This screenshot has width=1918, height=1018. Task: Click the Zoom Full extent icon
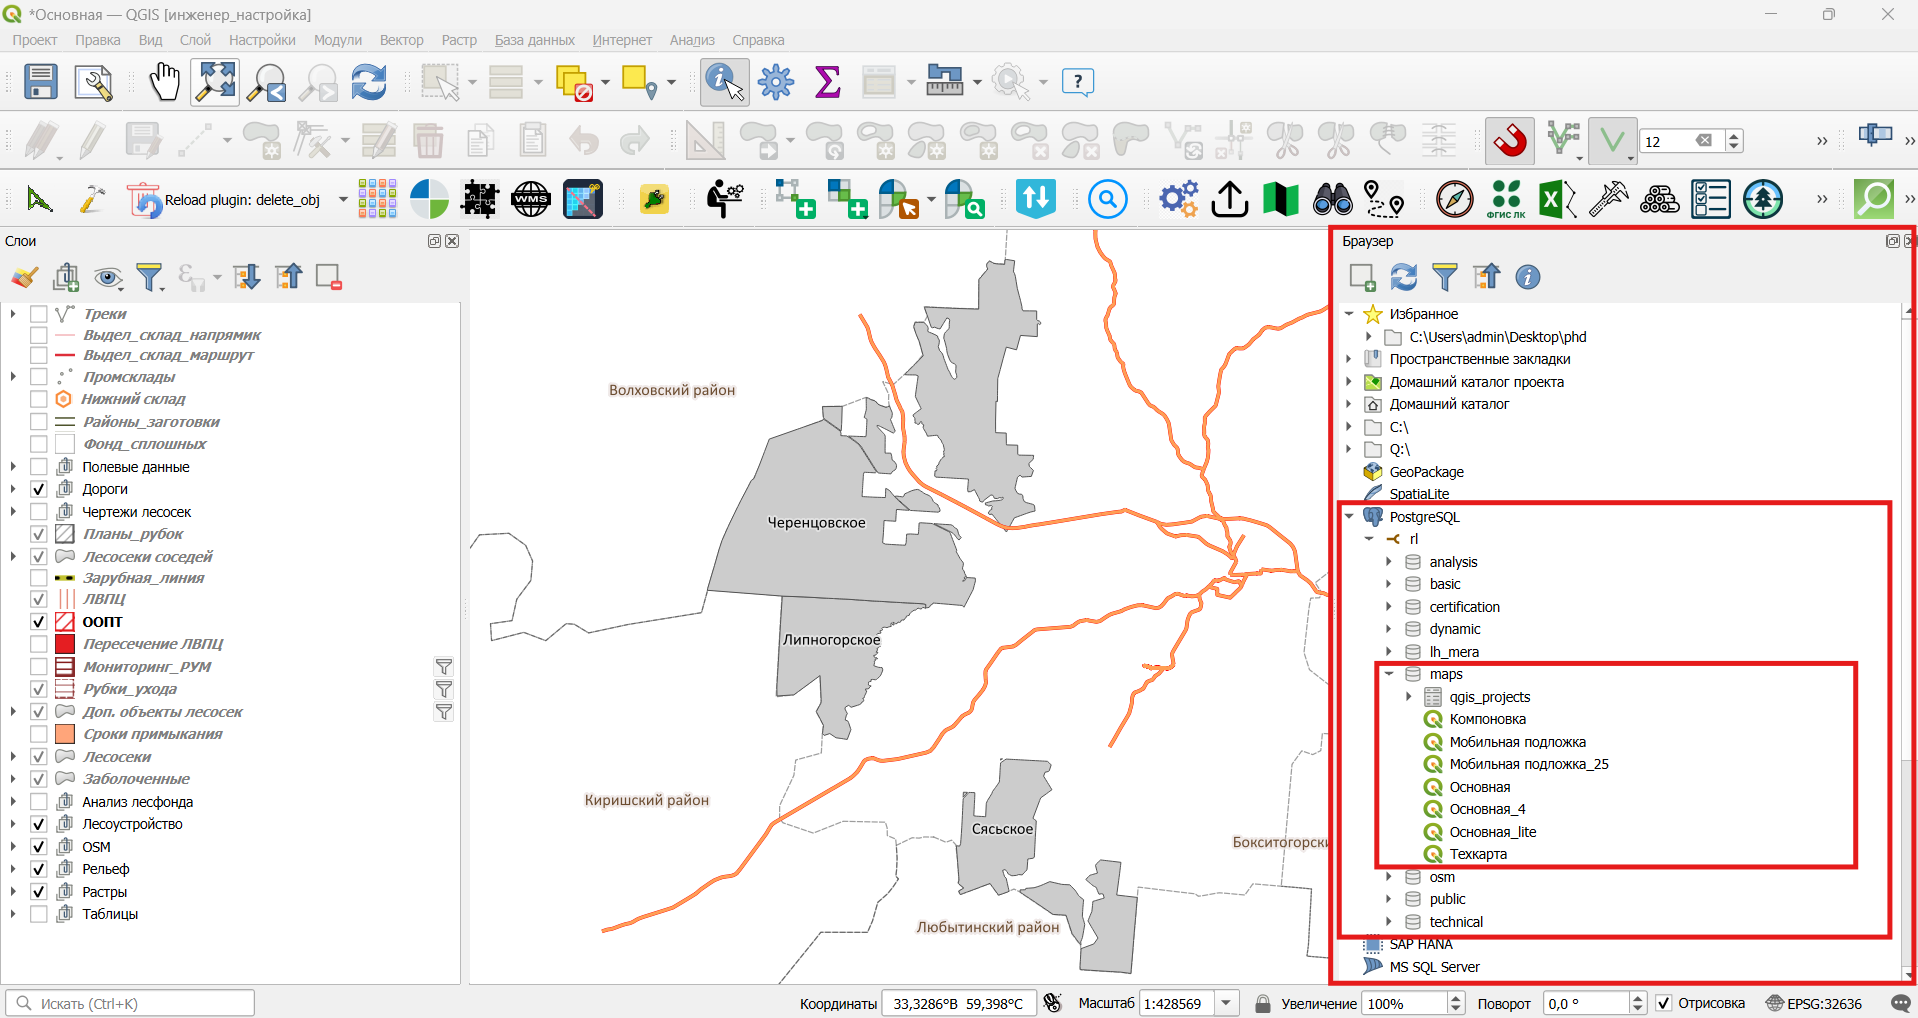click(216, 82)
